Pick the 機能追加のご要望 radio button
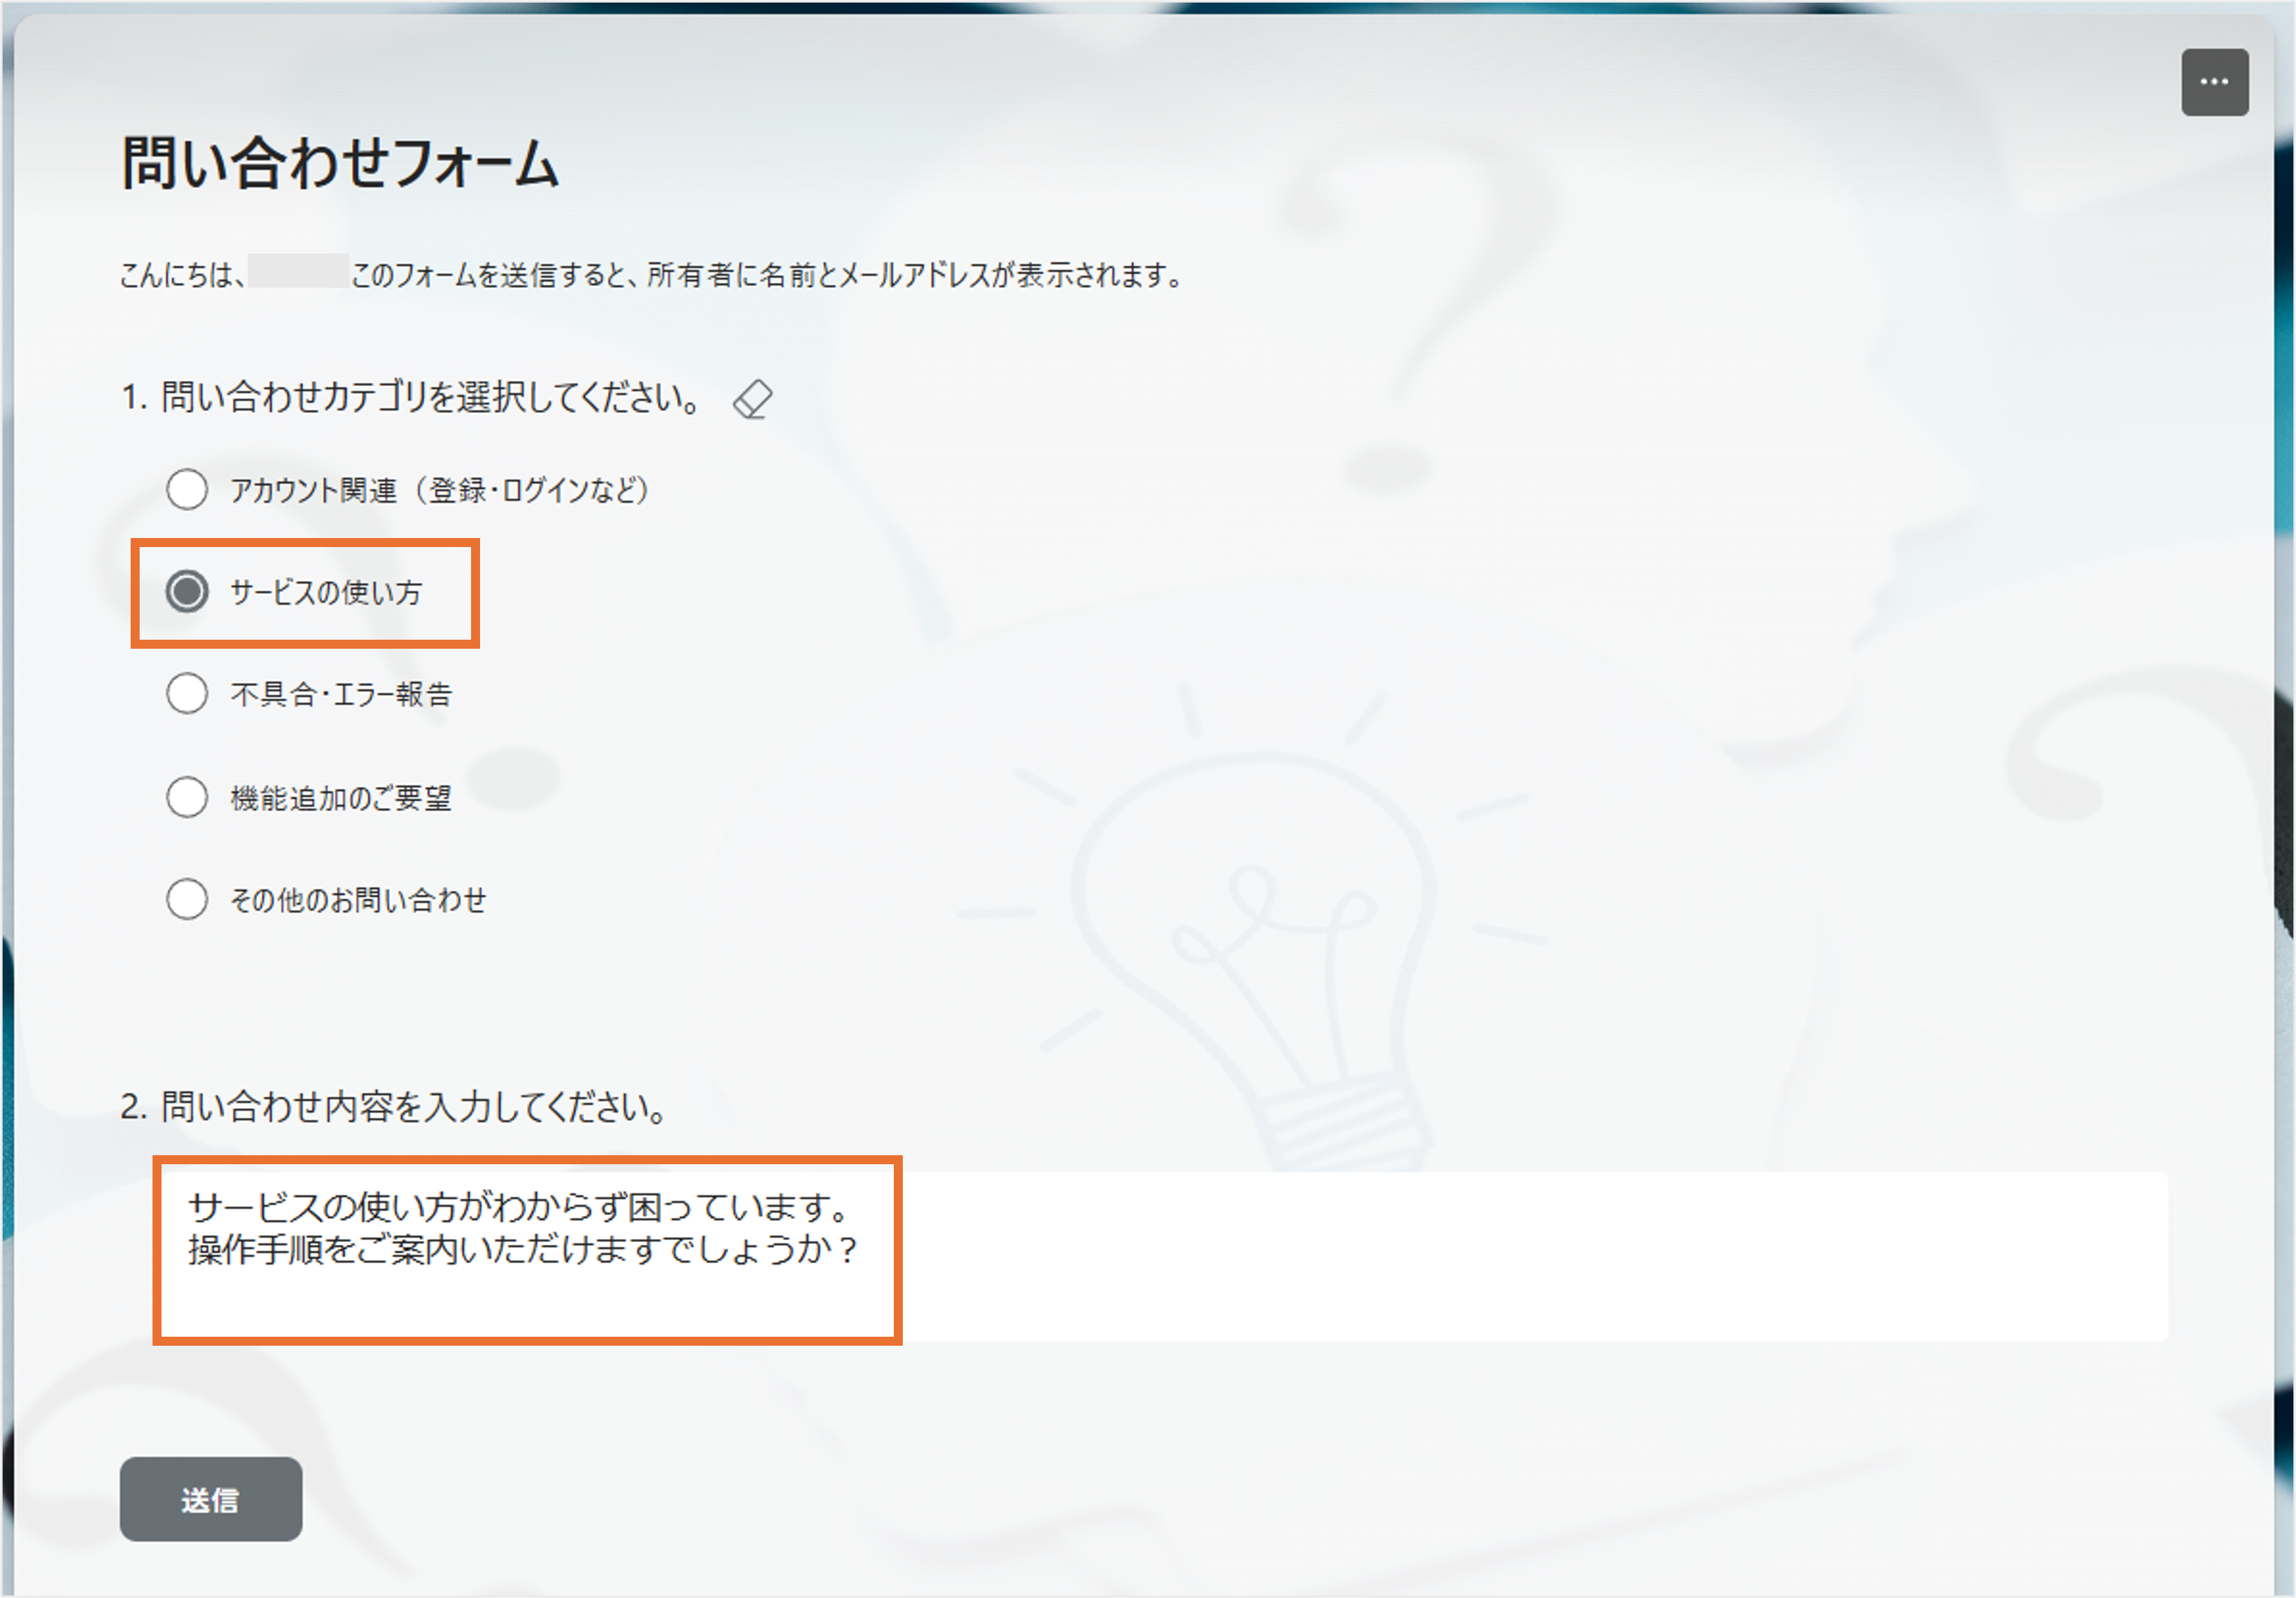 coord(187,797)
